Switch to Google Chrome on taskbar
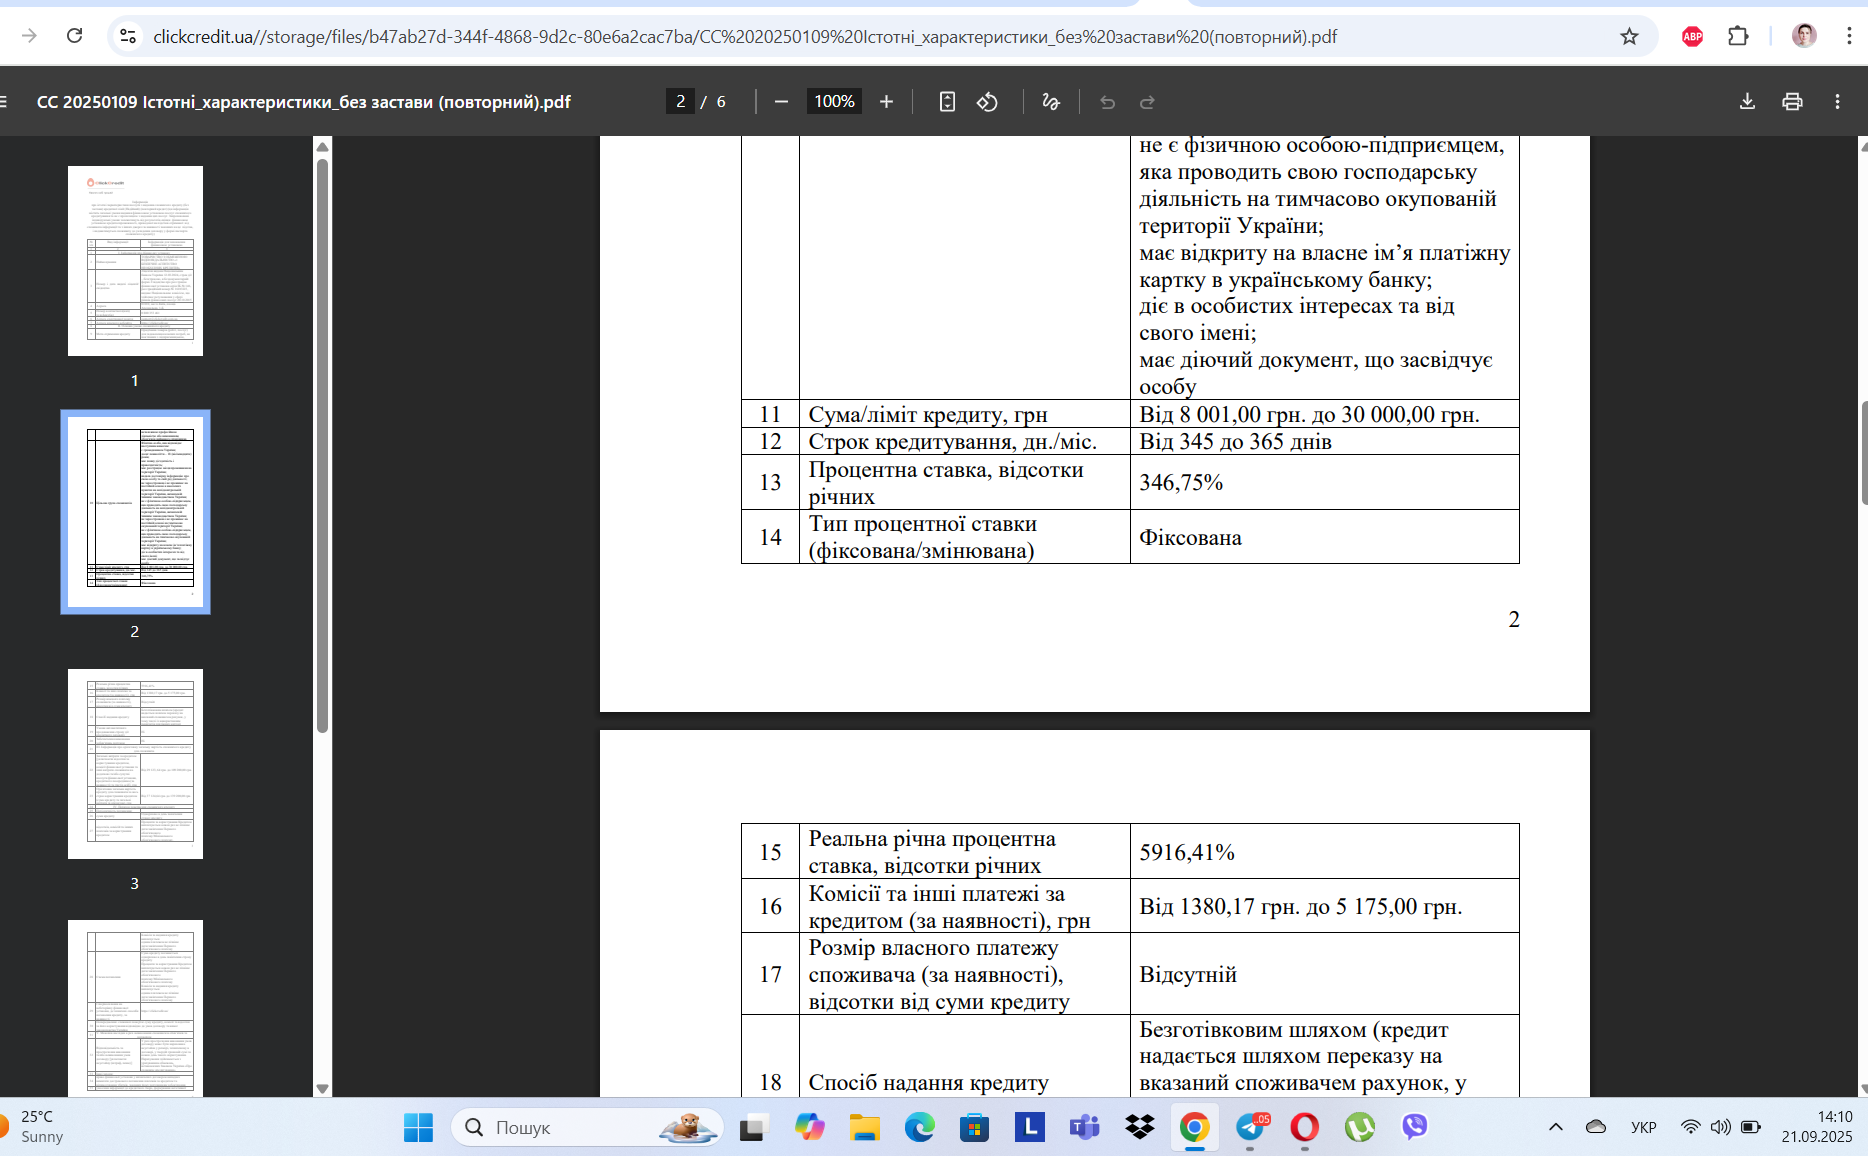This screenshot has width=1868, height=1156. click(x=1194, y=1127)
